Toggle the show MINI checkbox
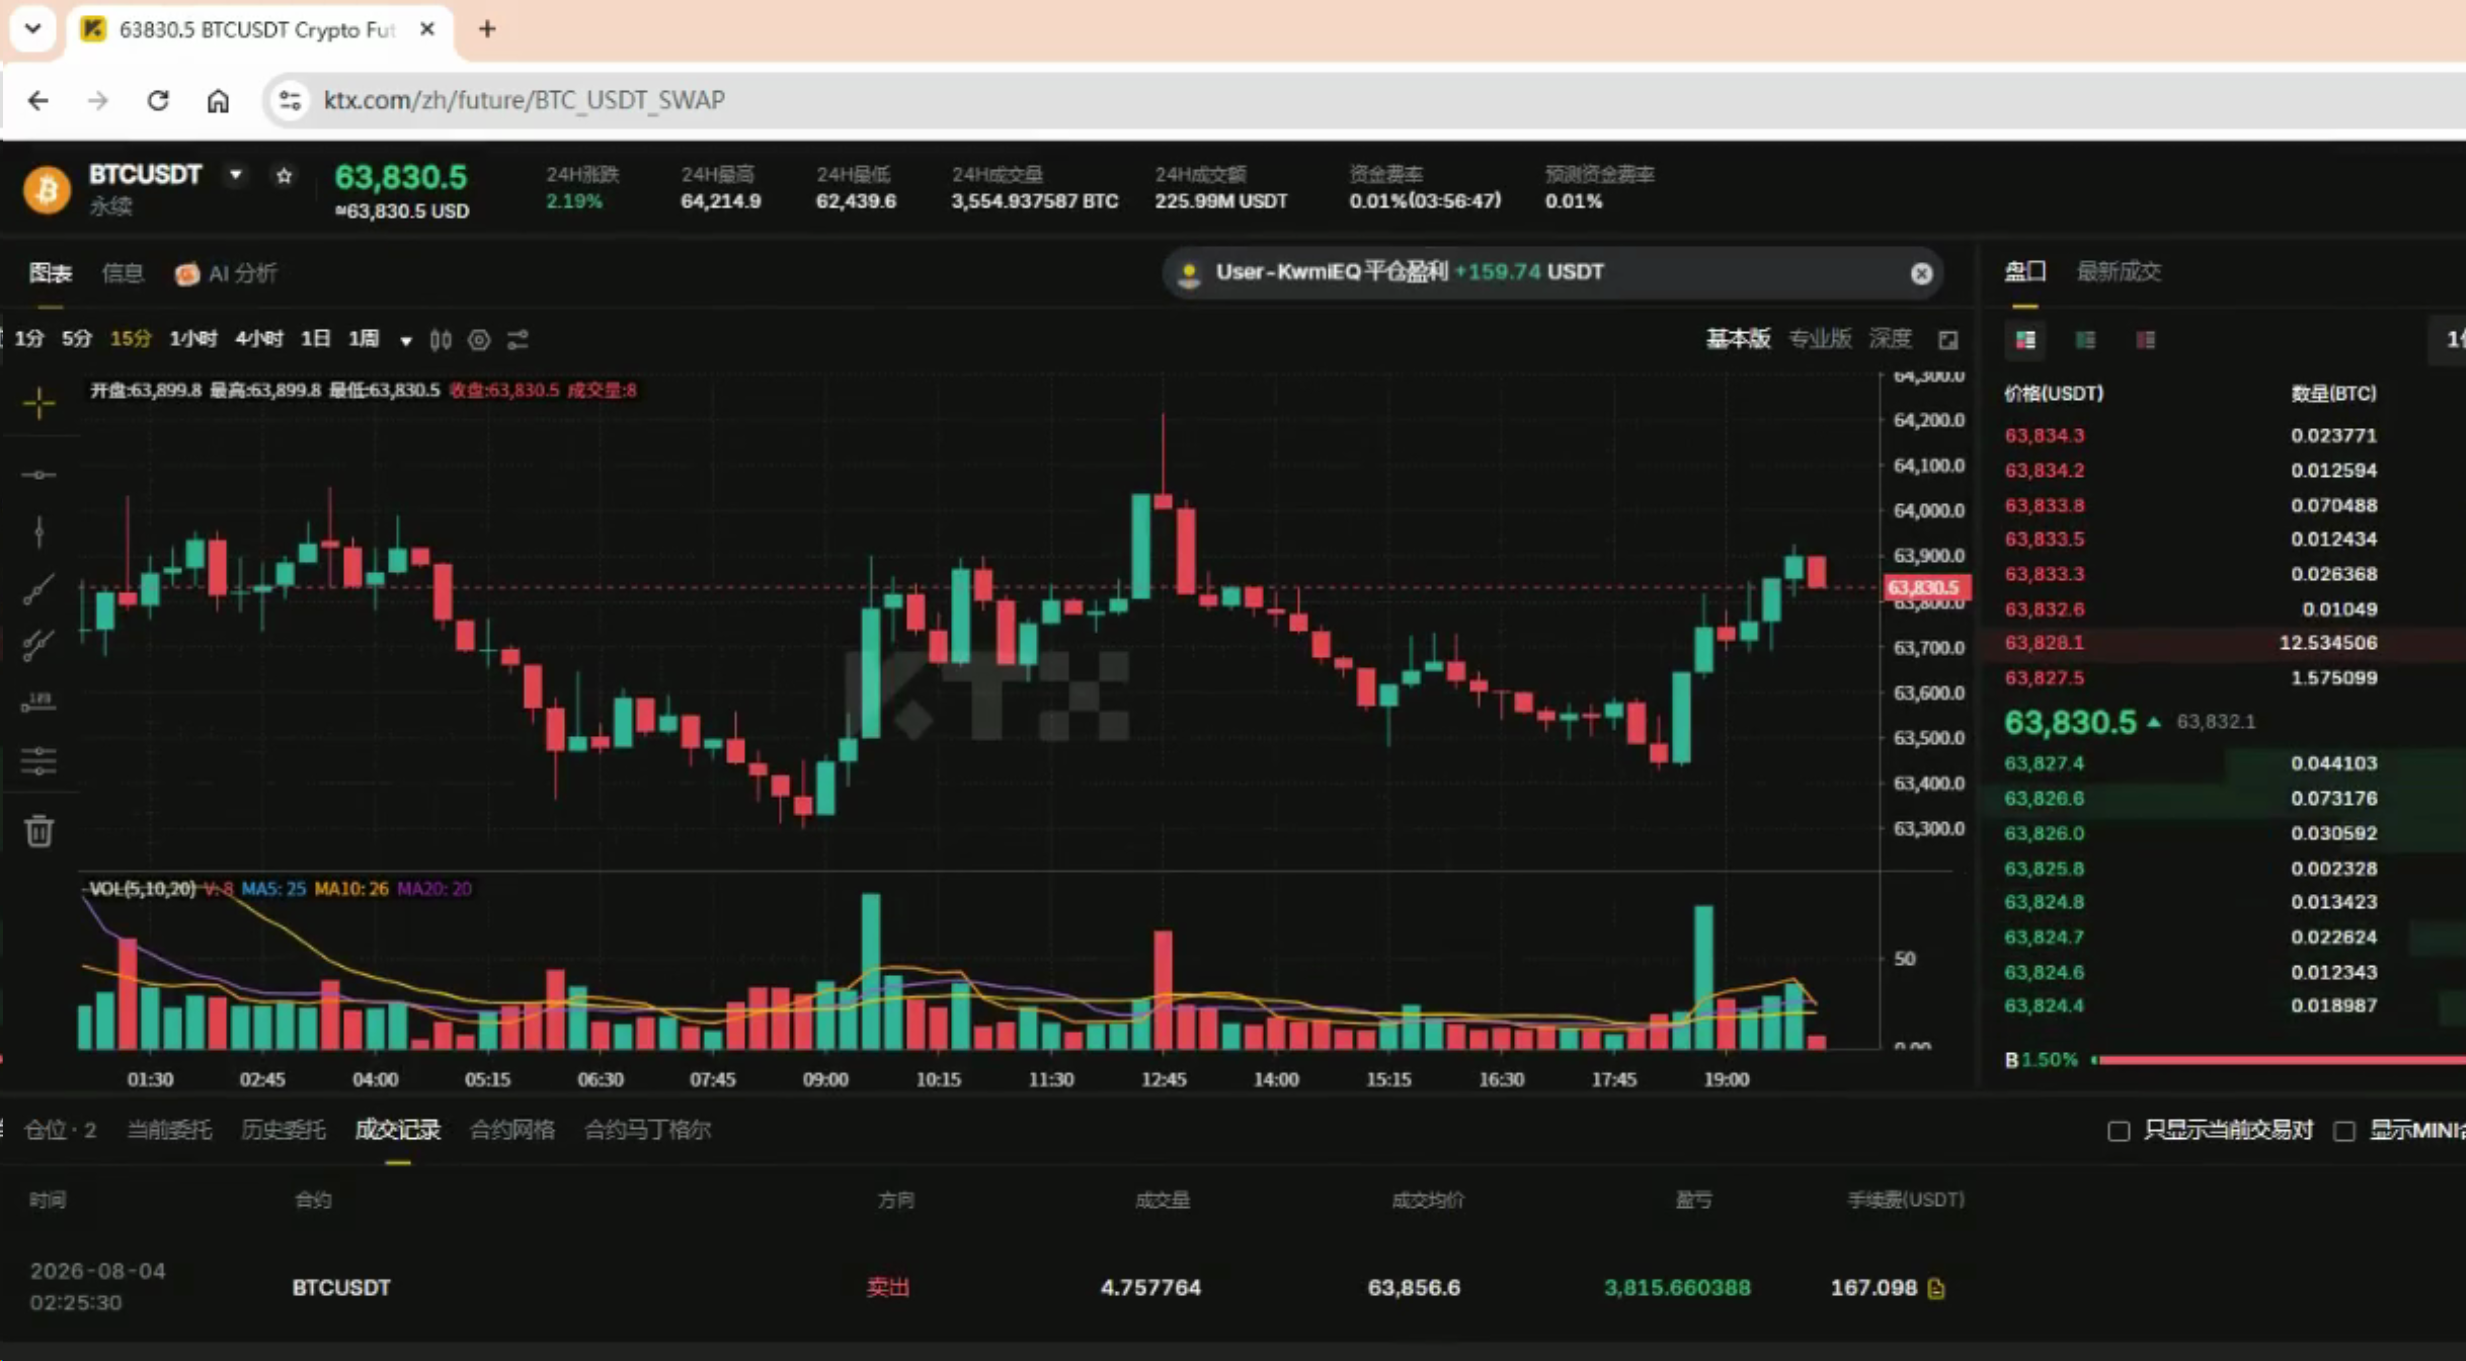This screenshot has width=2466, height=1361. pyautogui.click(x=2344, y=1131)
